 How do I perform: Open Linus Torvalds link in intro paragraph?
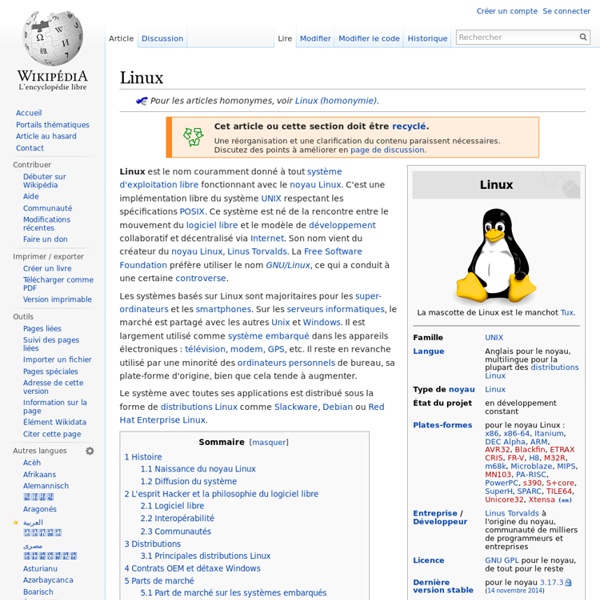[257, 251]
